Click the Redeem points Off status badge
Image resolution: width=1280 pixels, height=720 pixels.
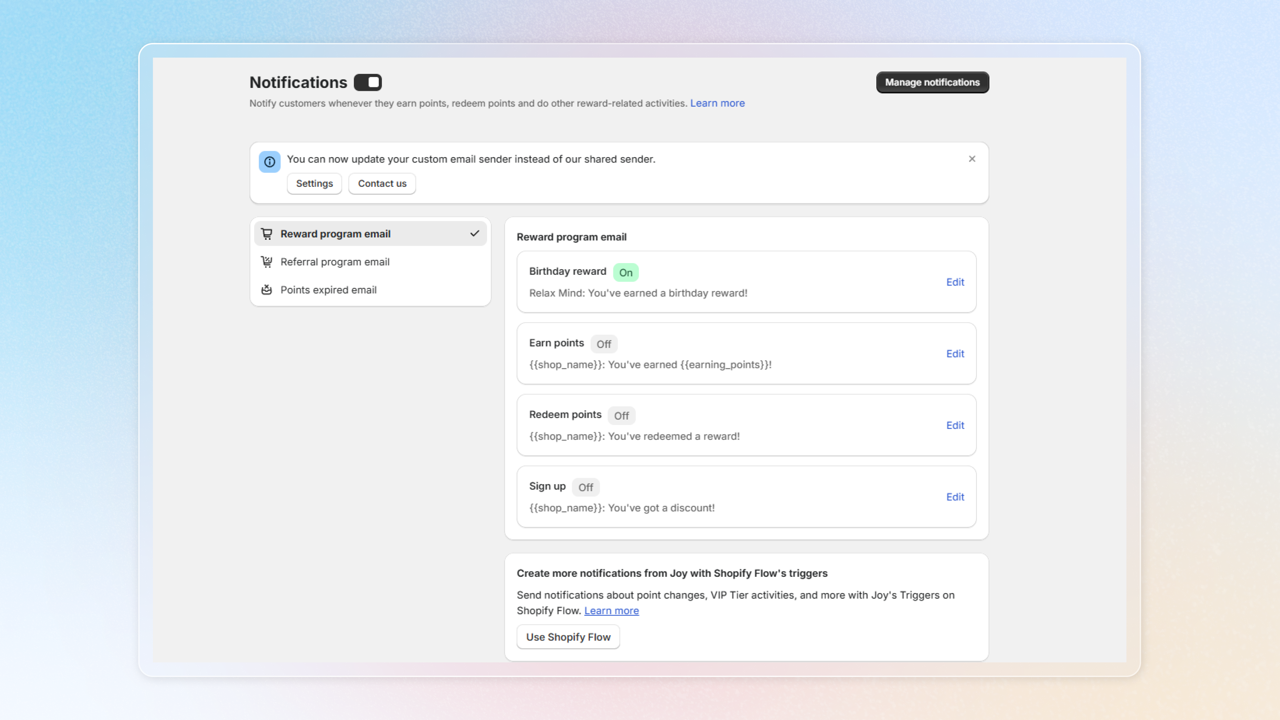click(622, 416)
